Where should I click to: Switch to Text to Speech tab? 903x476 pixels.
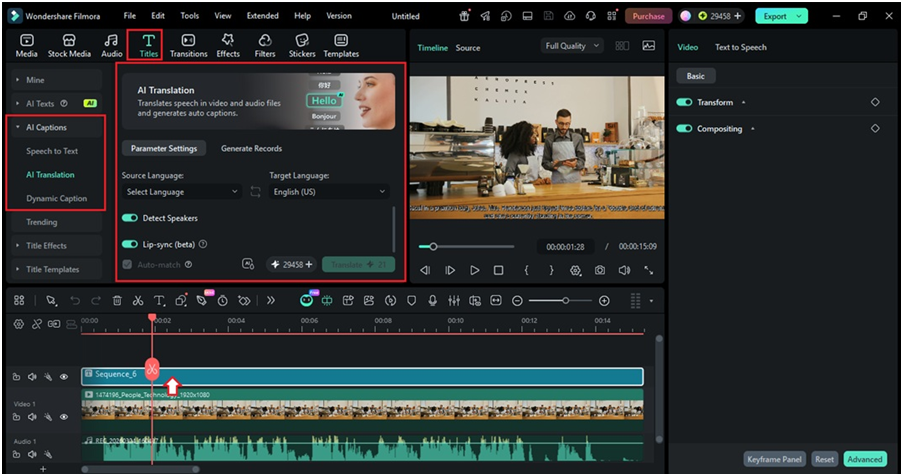click(741, 47)
